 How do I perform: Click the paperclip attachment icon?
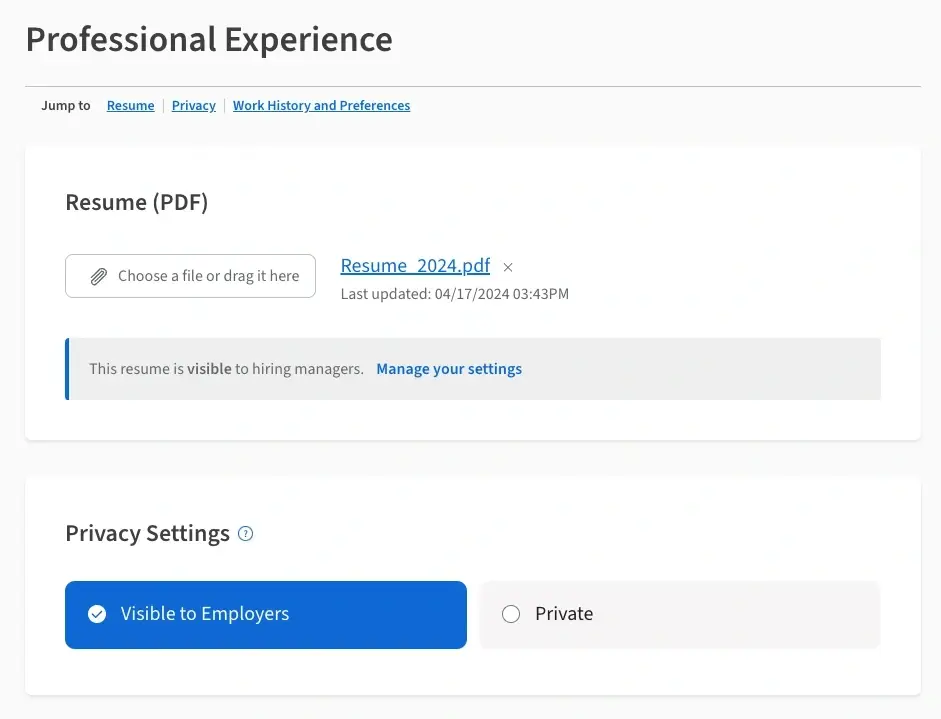[x=98, y=276]
